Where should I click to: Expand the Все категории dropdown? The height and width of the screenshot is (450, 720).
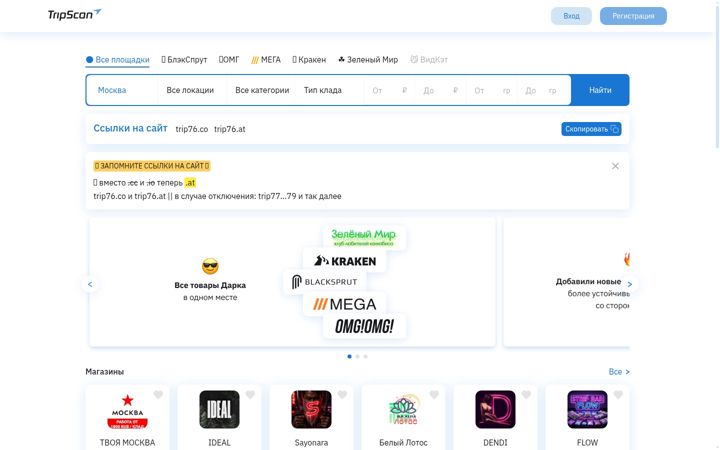point(262,90)
